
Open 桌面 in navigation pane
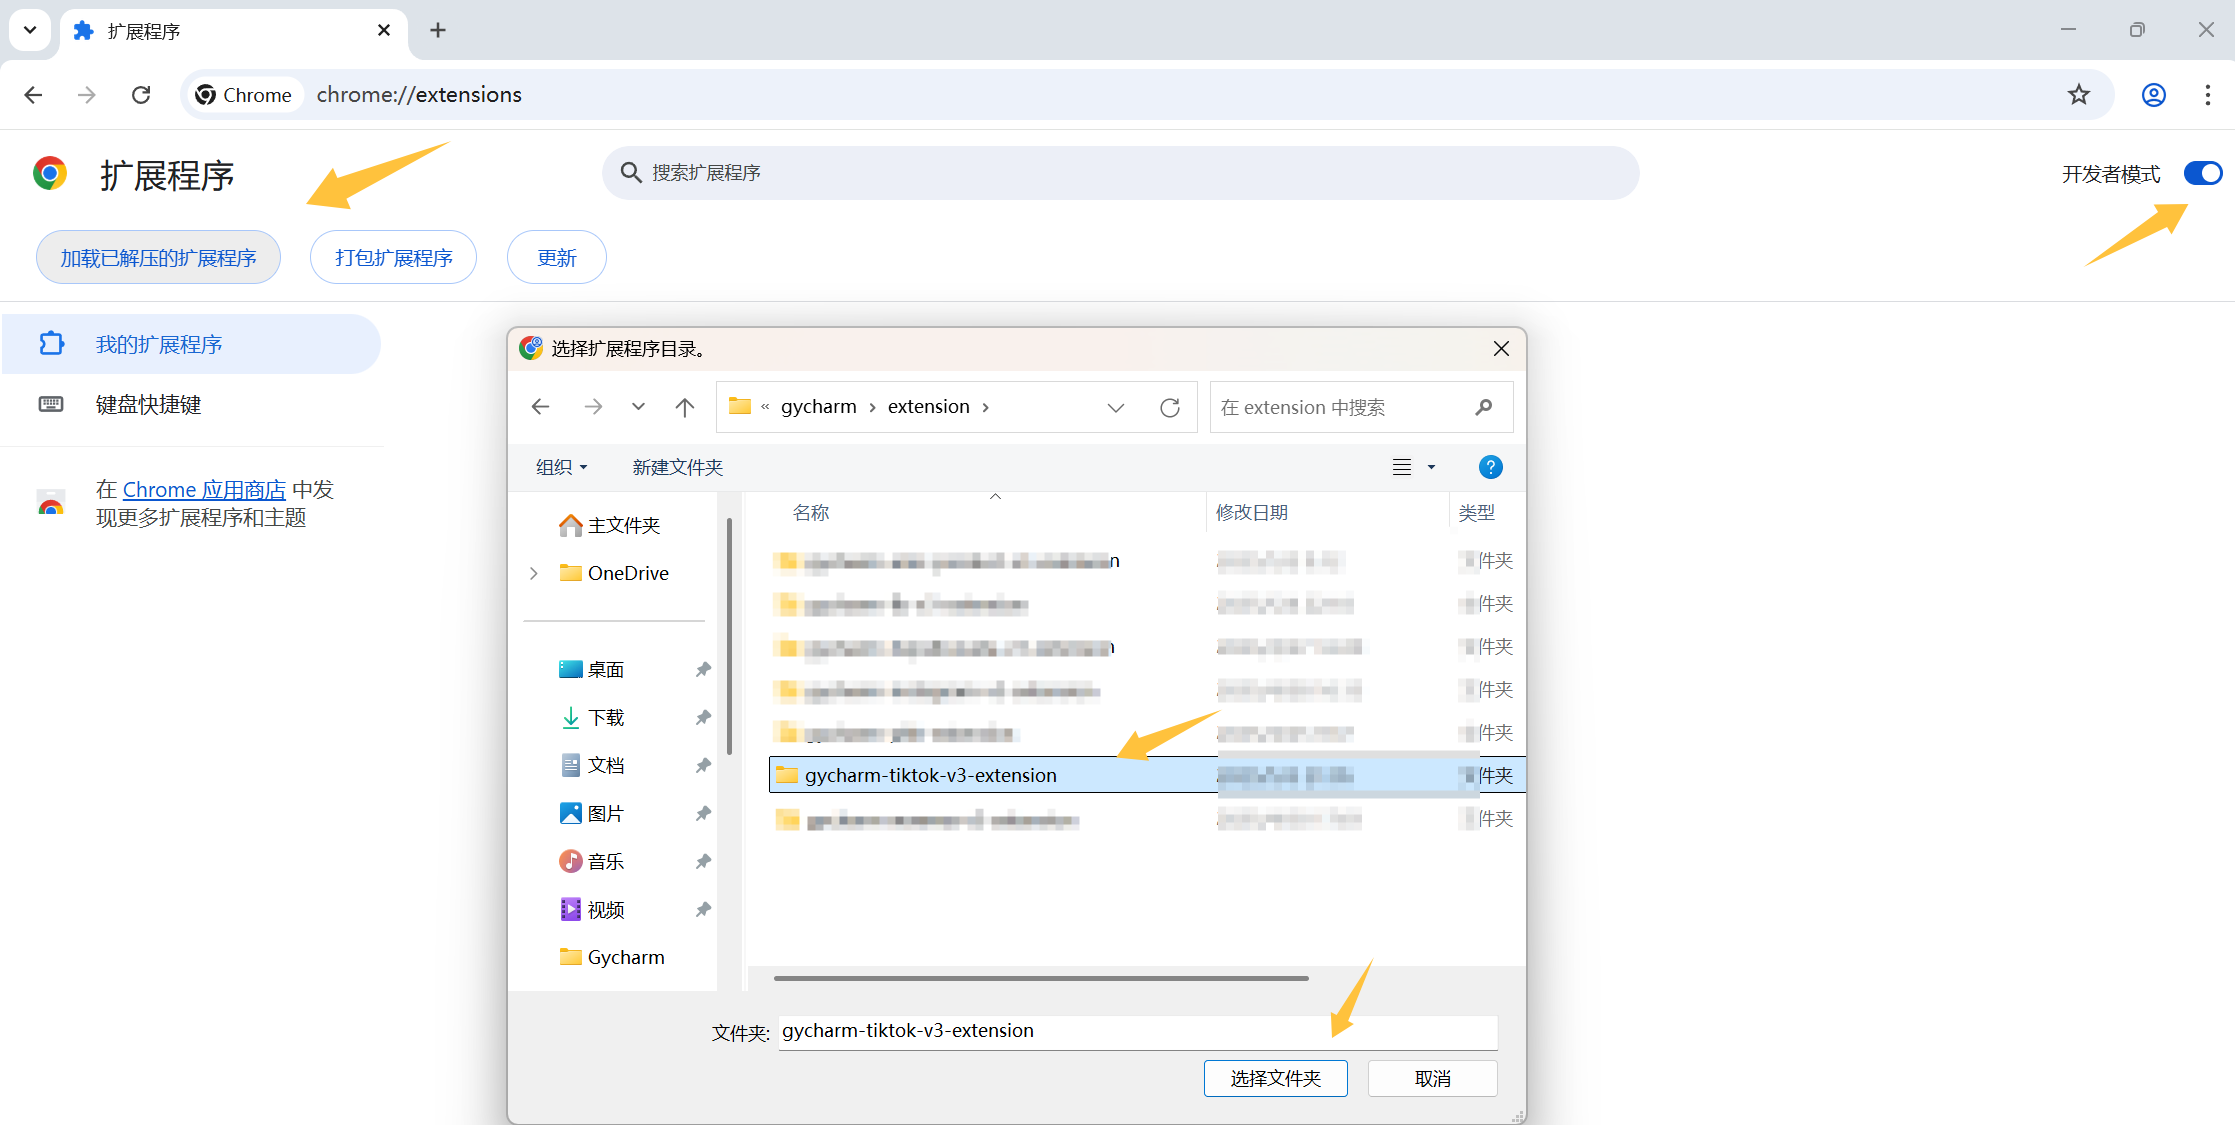coord(592,669)
